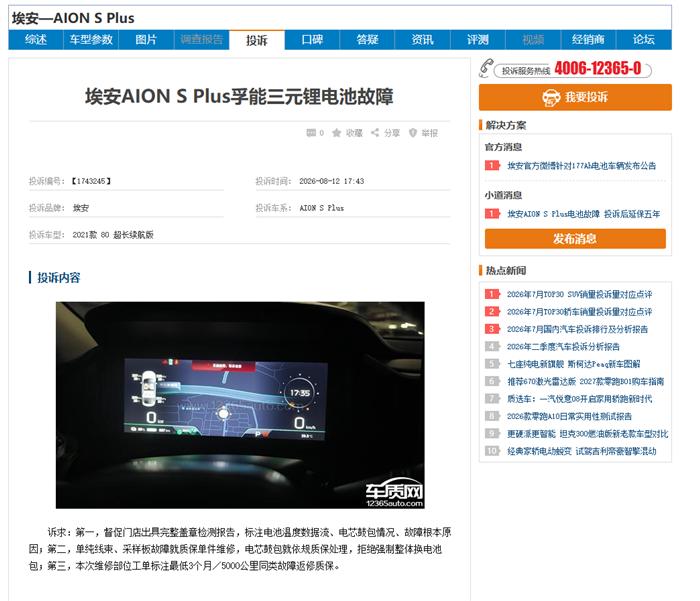Click the 我要投诉 orange button

pos(575,97)
